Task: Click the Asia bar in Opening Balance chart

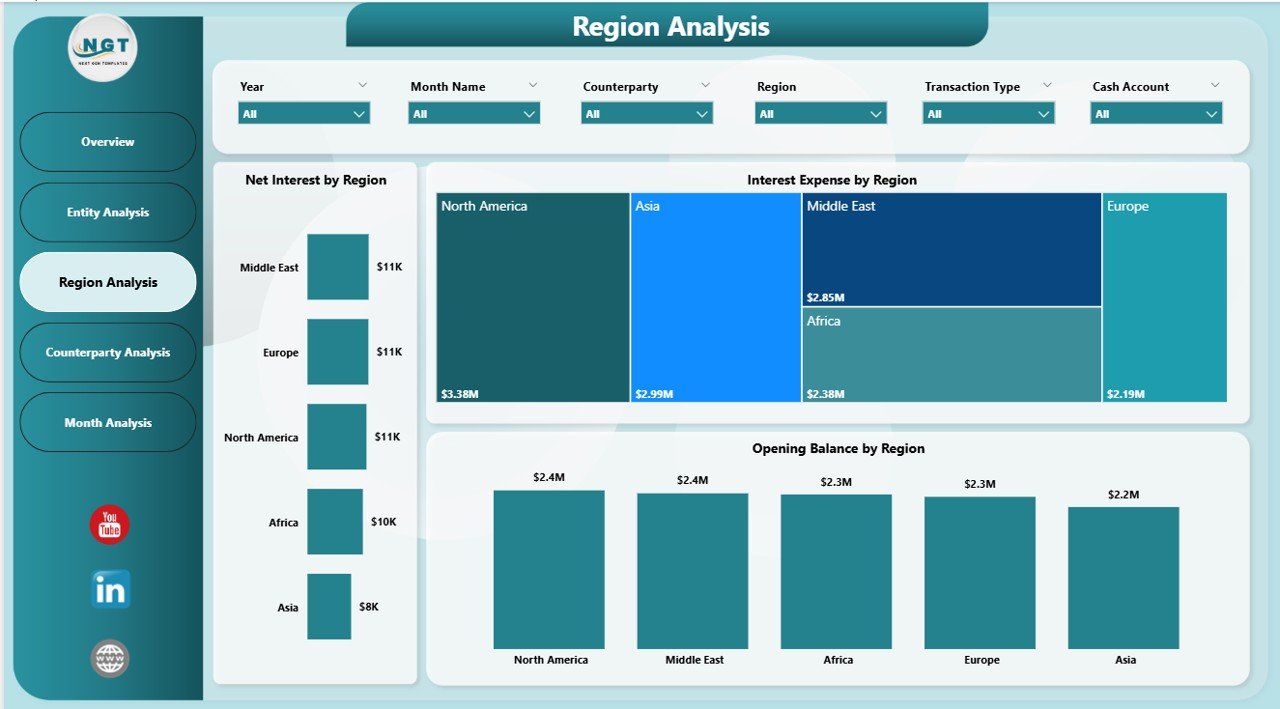Action: click(x=1124, y=575)
